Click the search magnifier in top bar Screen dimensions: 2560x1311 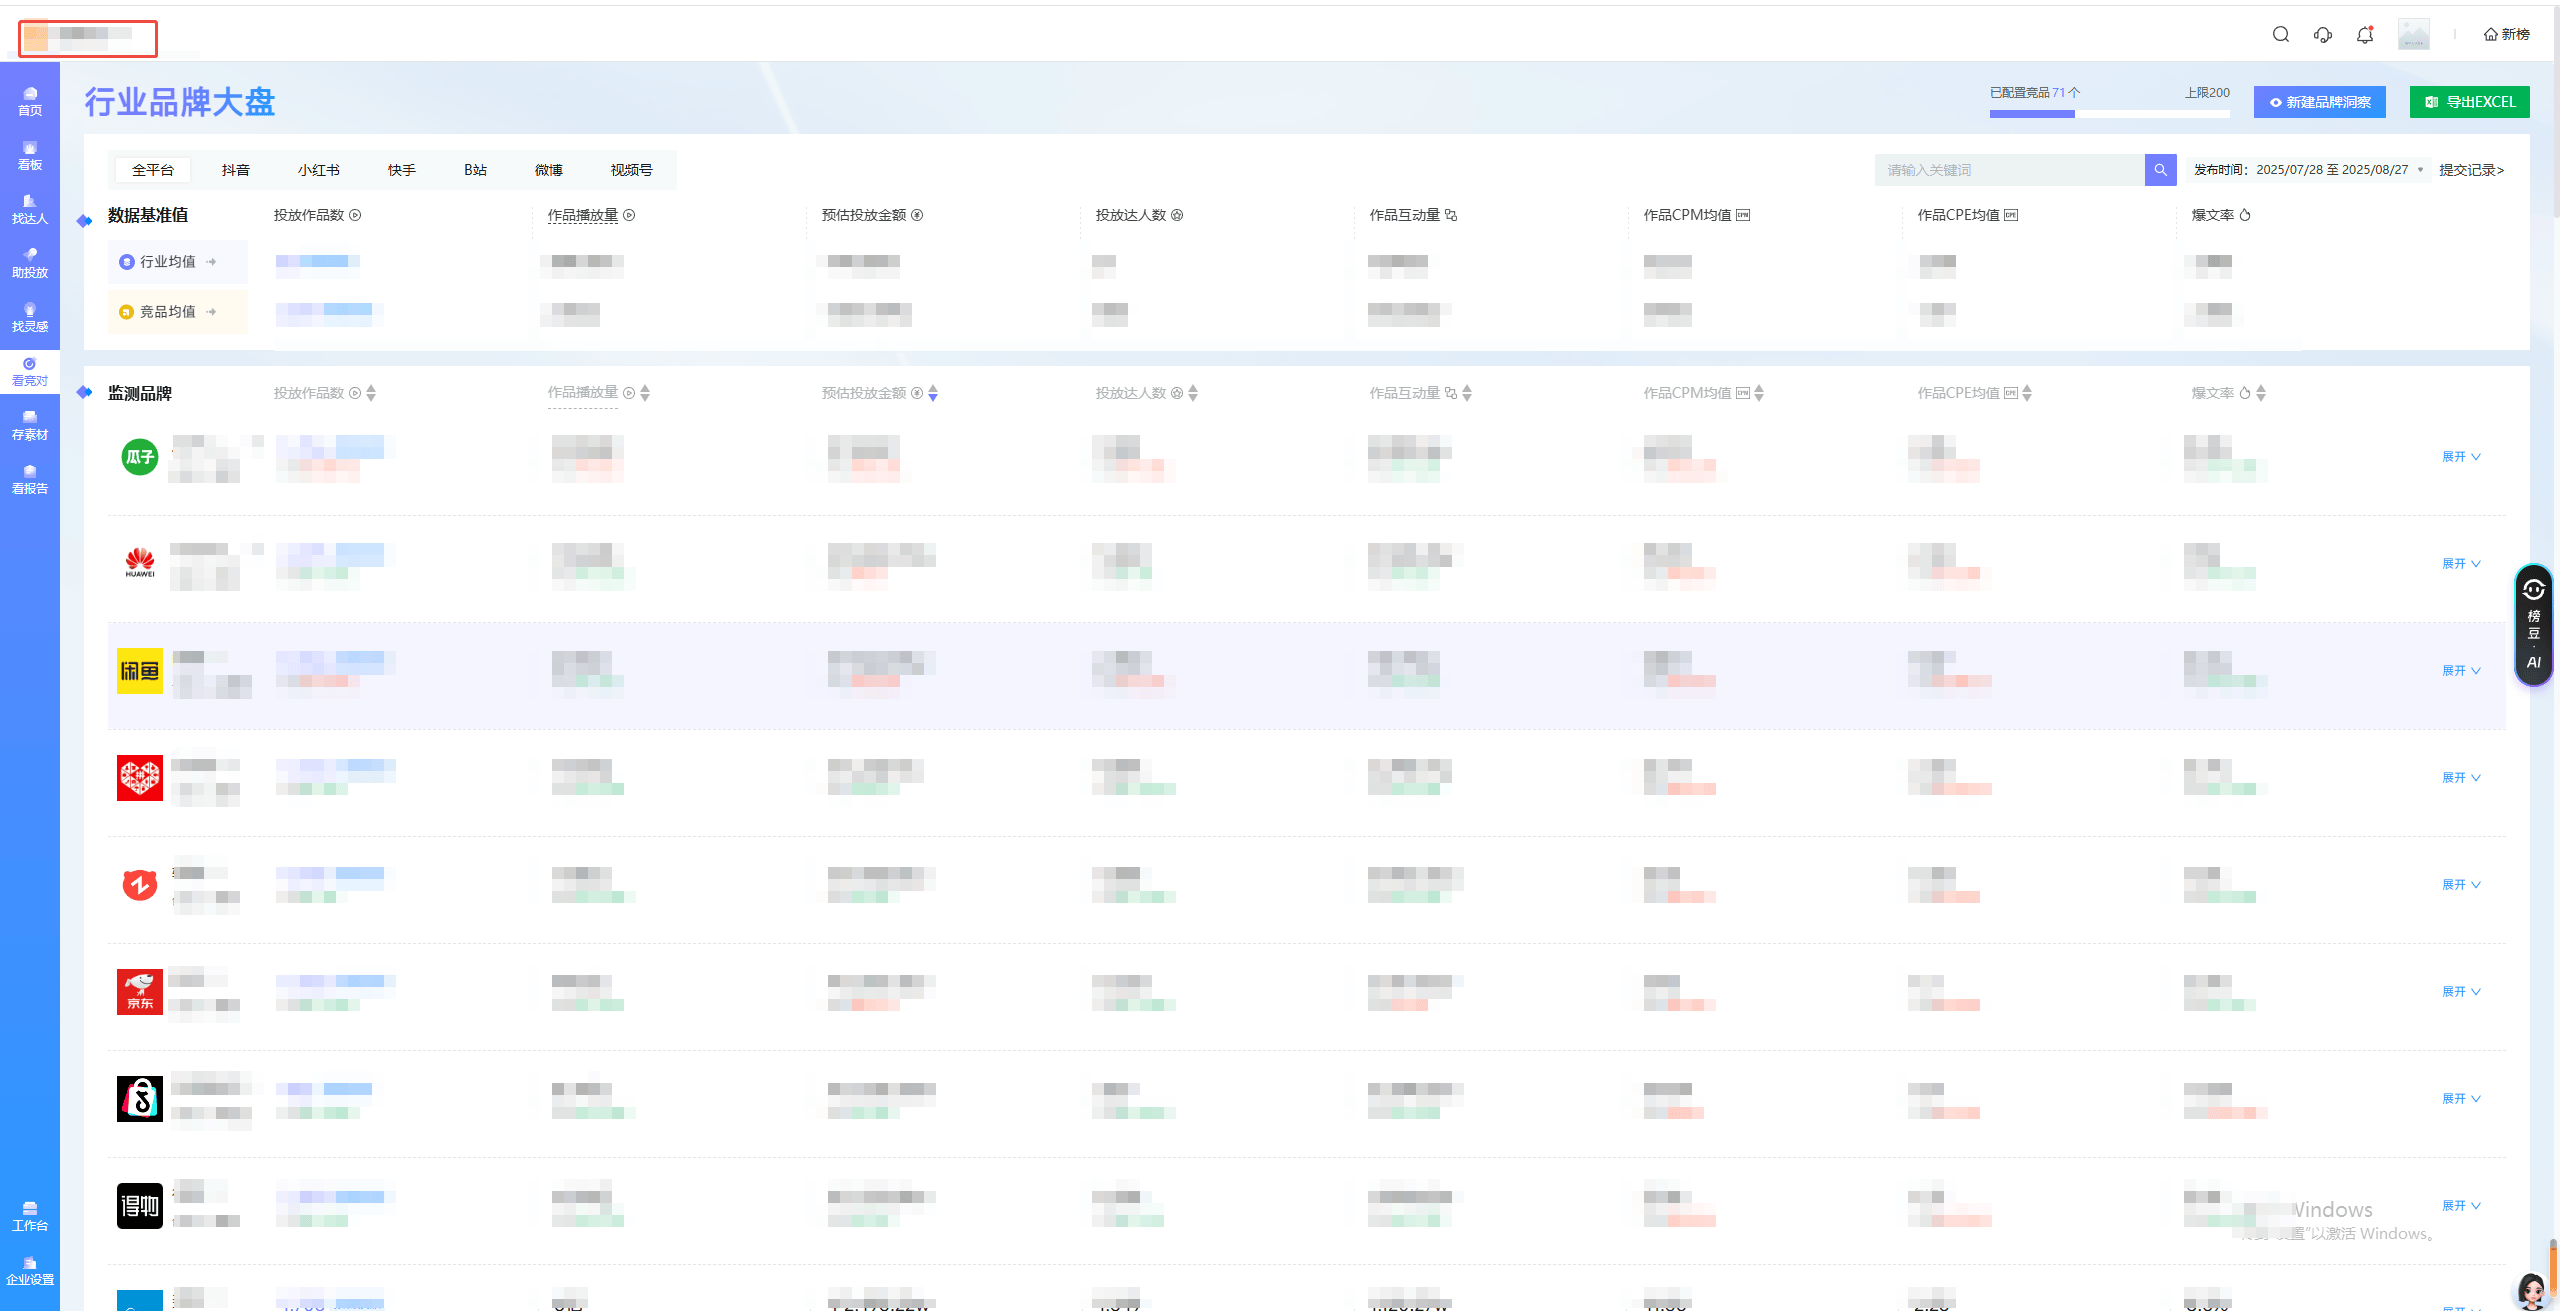pyautogui.click(x=2280, y=34)
